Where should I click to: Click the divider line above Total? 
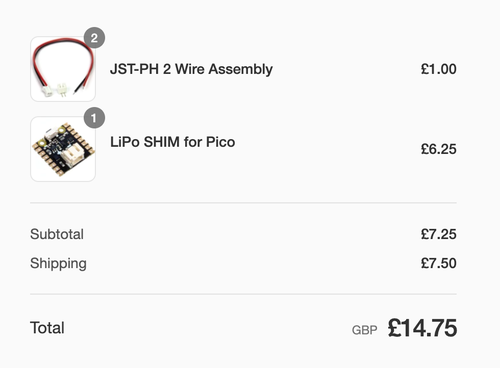pyautogui.click(x=243, y=294)
